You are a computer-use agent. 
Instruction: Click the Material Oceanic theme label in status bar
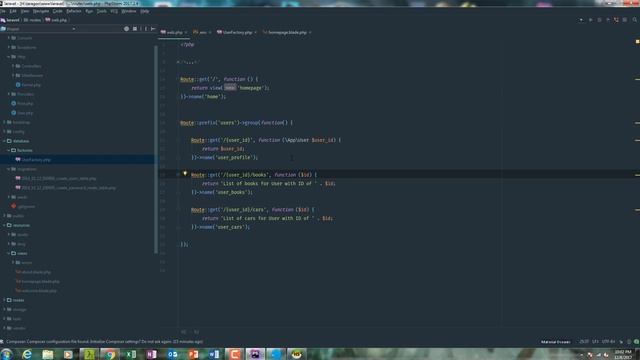pyautogui.click(x=556, y=342)
